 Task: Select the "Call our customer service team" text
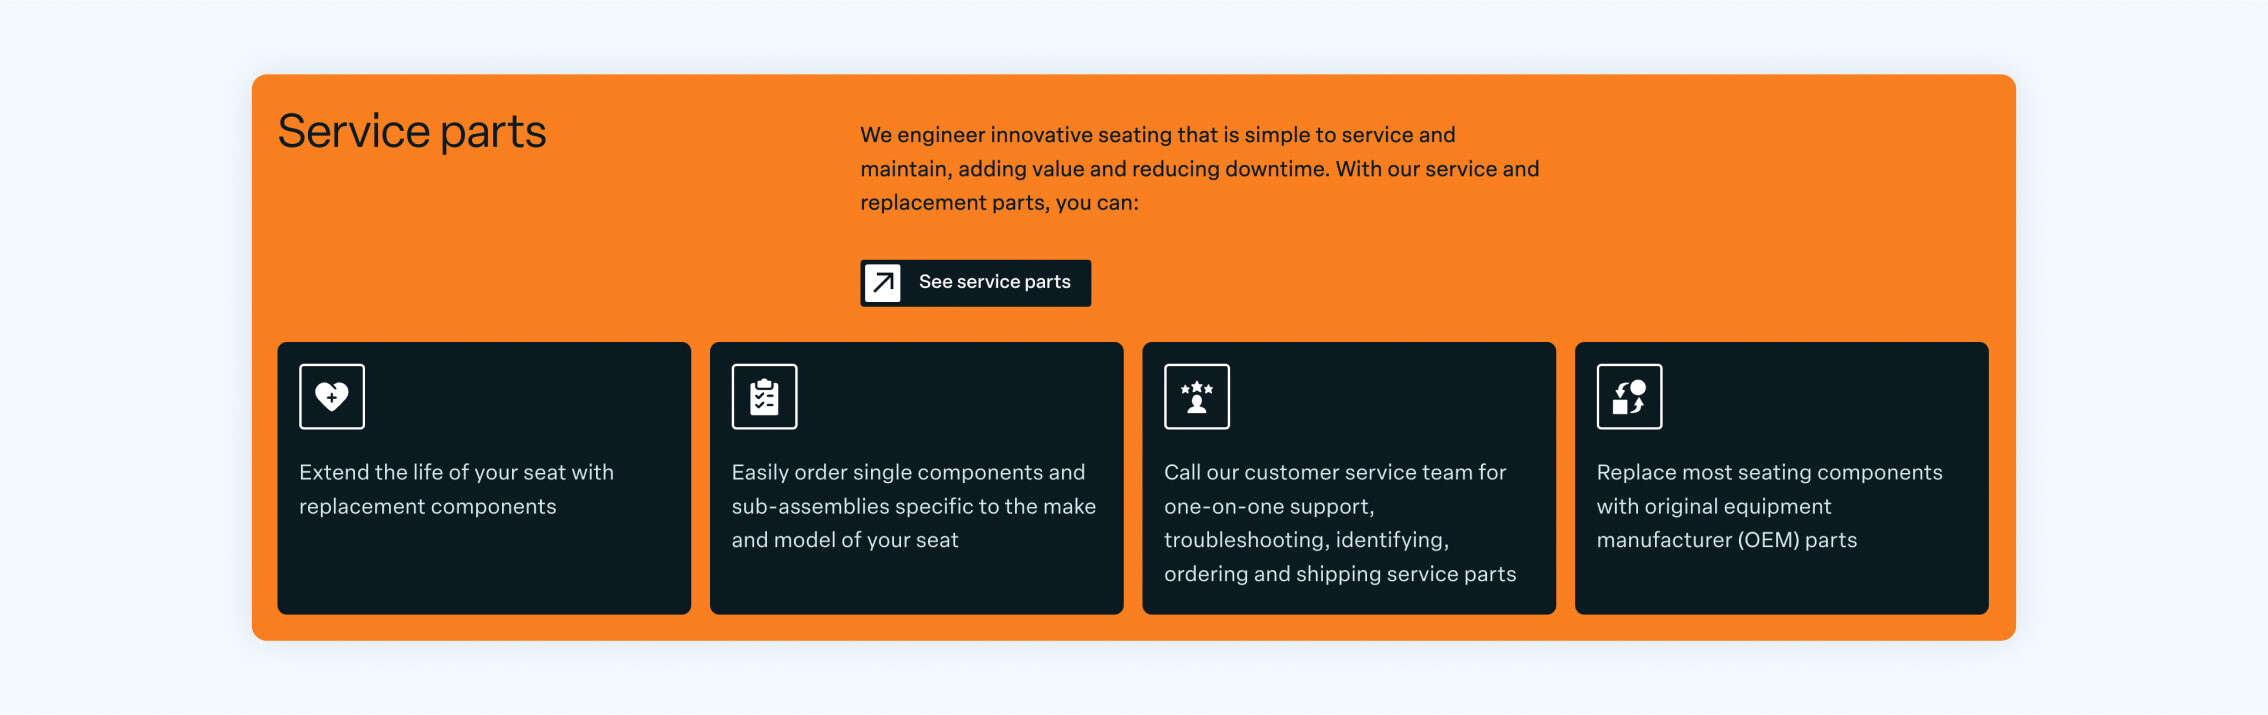point(1339,523)
